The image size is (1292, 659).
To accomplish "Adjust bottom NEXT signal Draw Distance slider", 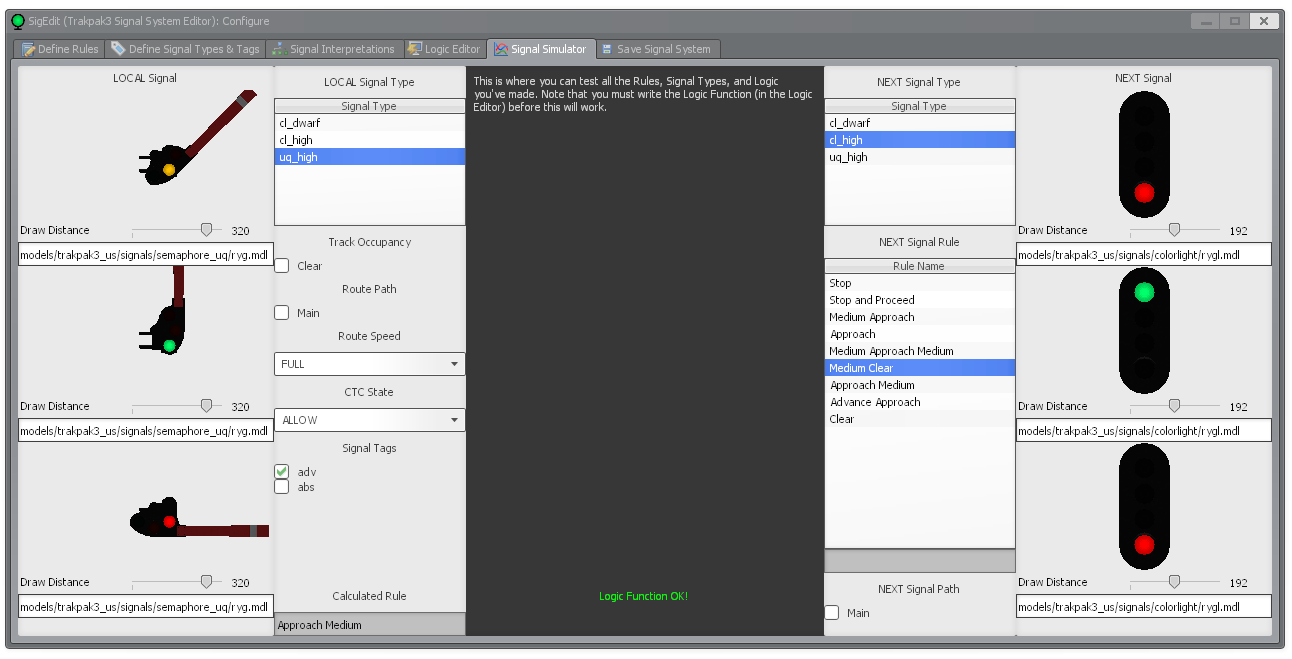I will 1175,582.
